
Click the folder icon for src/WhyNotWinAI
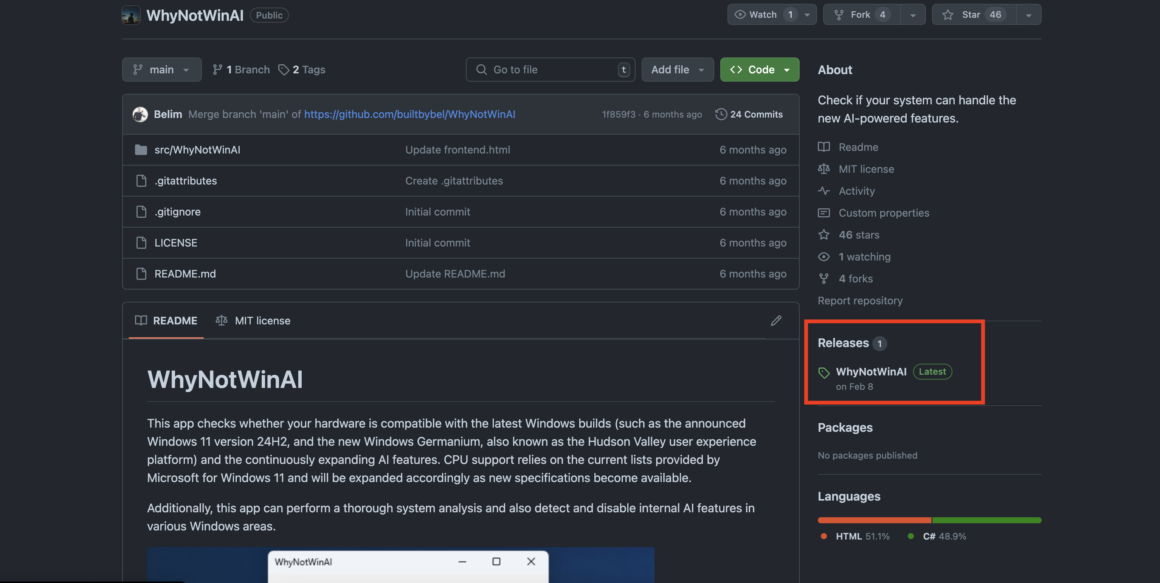tap(141, 149)
